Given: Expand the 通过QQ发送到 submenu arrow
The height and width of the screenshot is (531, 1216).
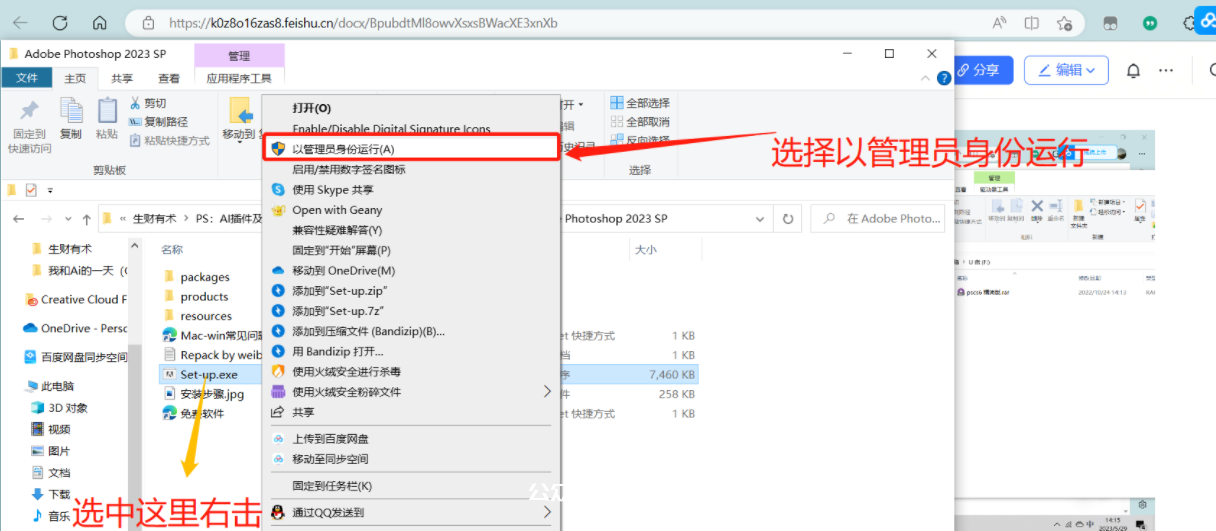Looking at the screenshot, I should coord(547,512).
